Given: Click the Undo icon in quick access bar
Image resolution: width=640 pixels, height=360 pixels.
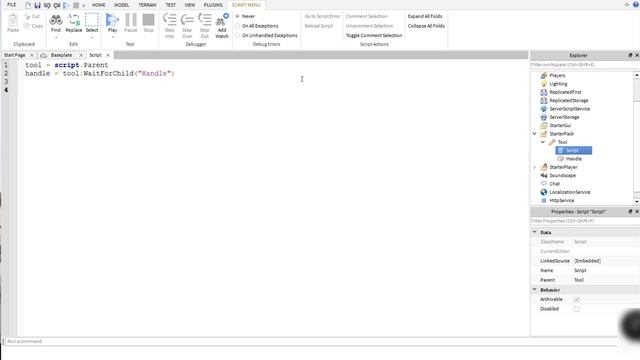Looking at the screenshot, I should click(x=47, y=5).
